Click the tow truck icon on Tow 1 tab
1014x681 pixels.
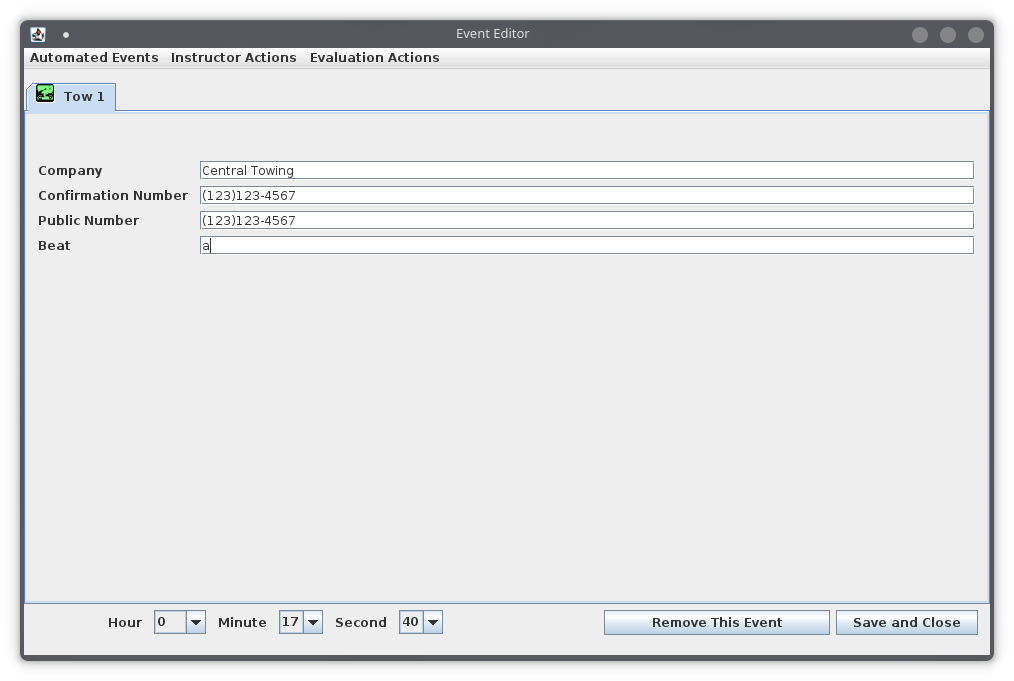click(45, 94)
